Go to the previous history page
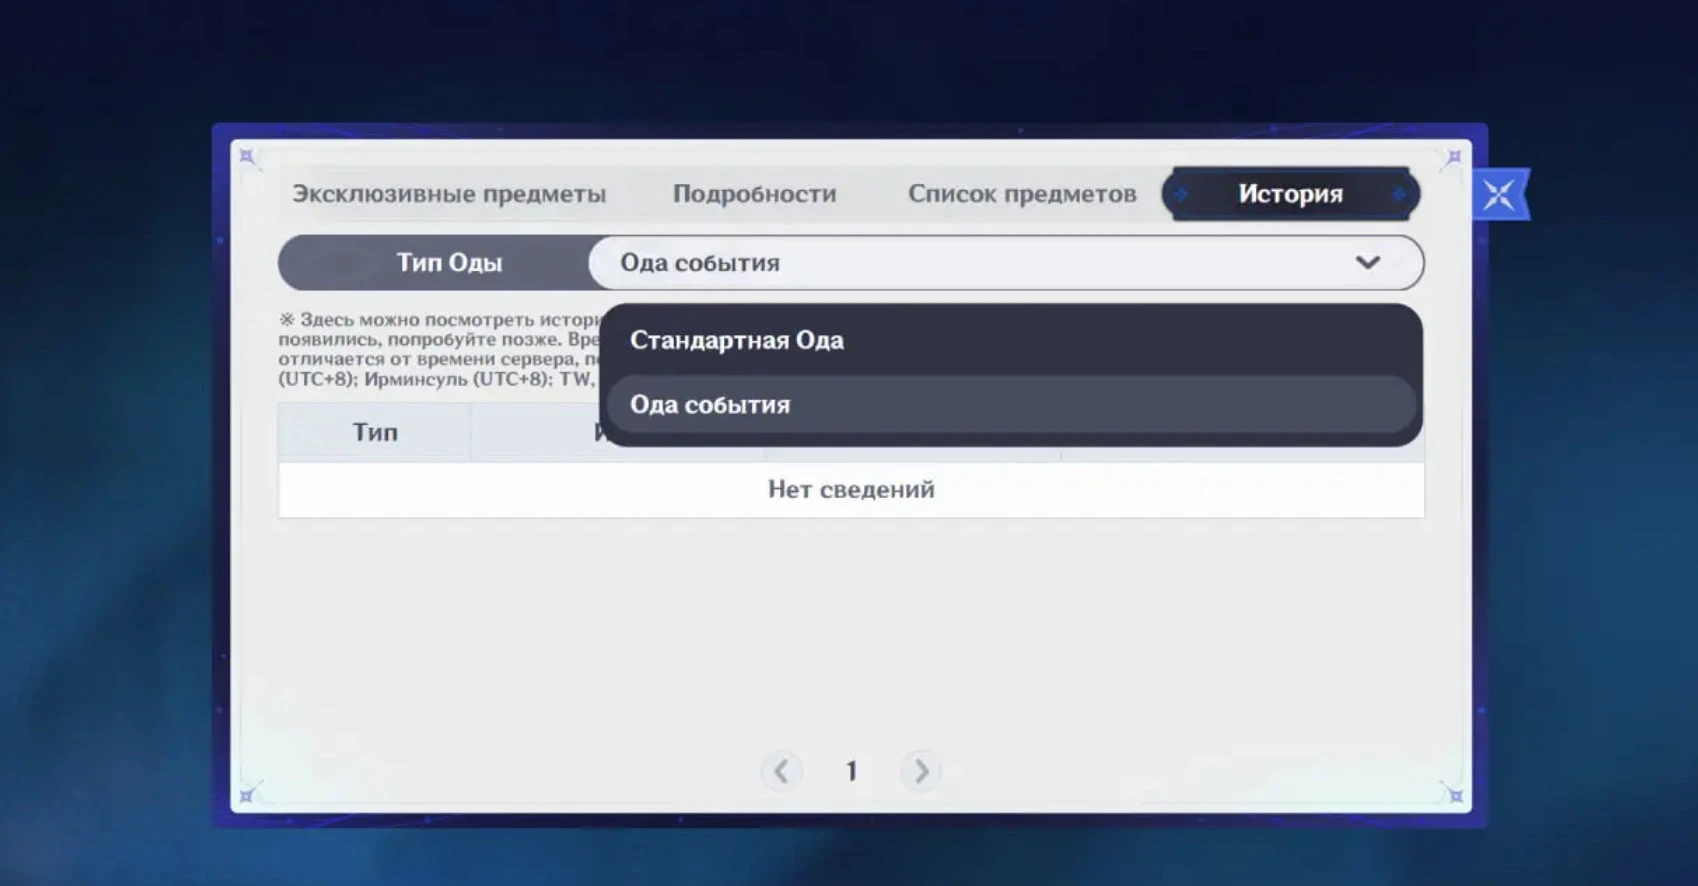Viewport: 1698px width, 886px height. point(781,771)
